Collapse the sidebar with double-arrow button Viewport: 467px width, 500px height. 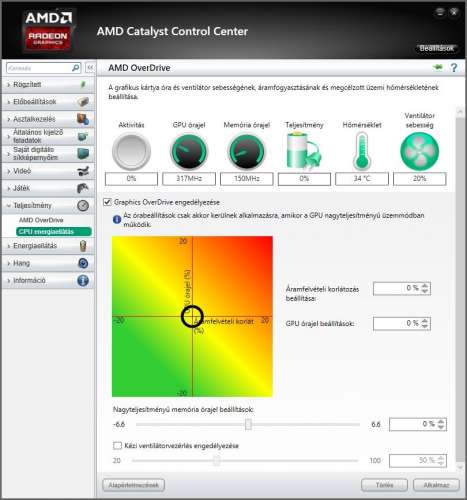coord(90,68)
